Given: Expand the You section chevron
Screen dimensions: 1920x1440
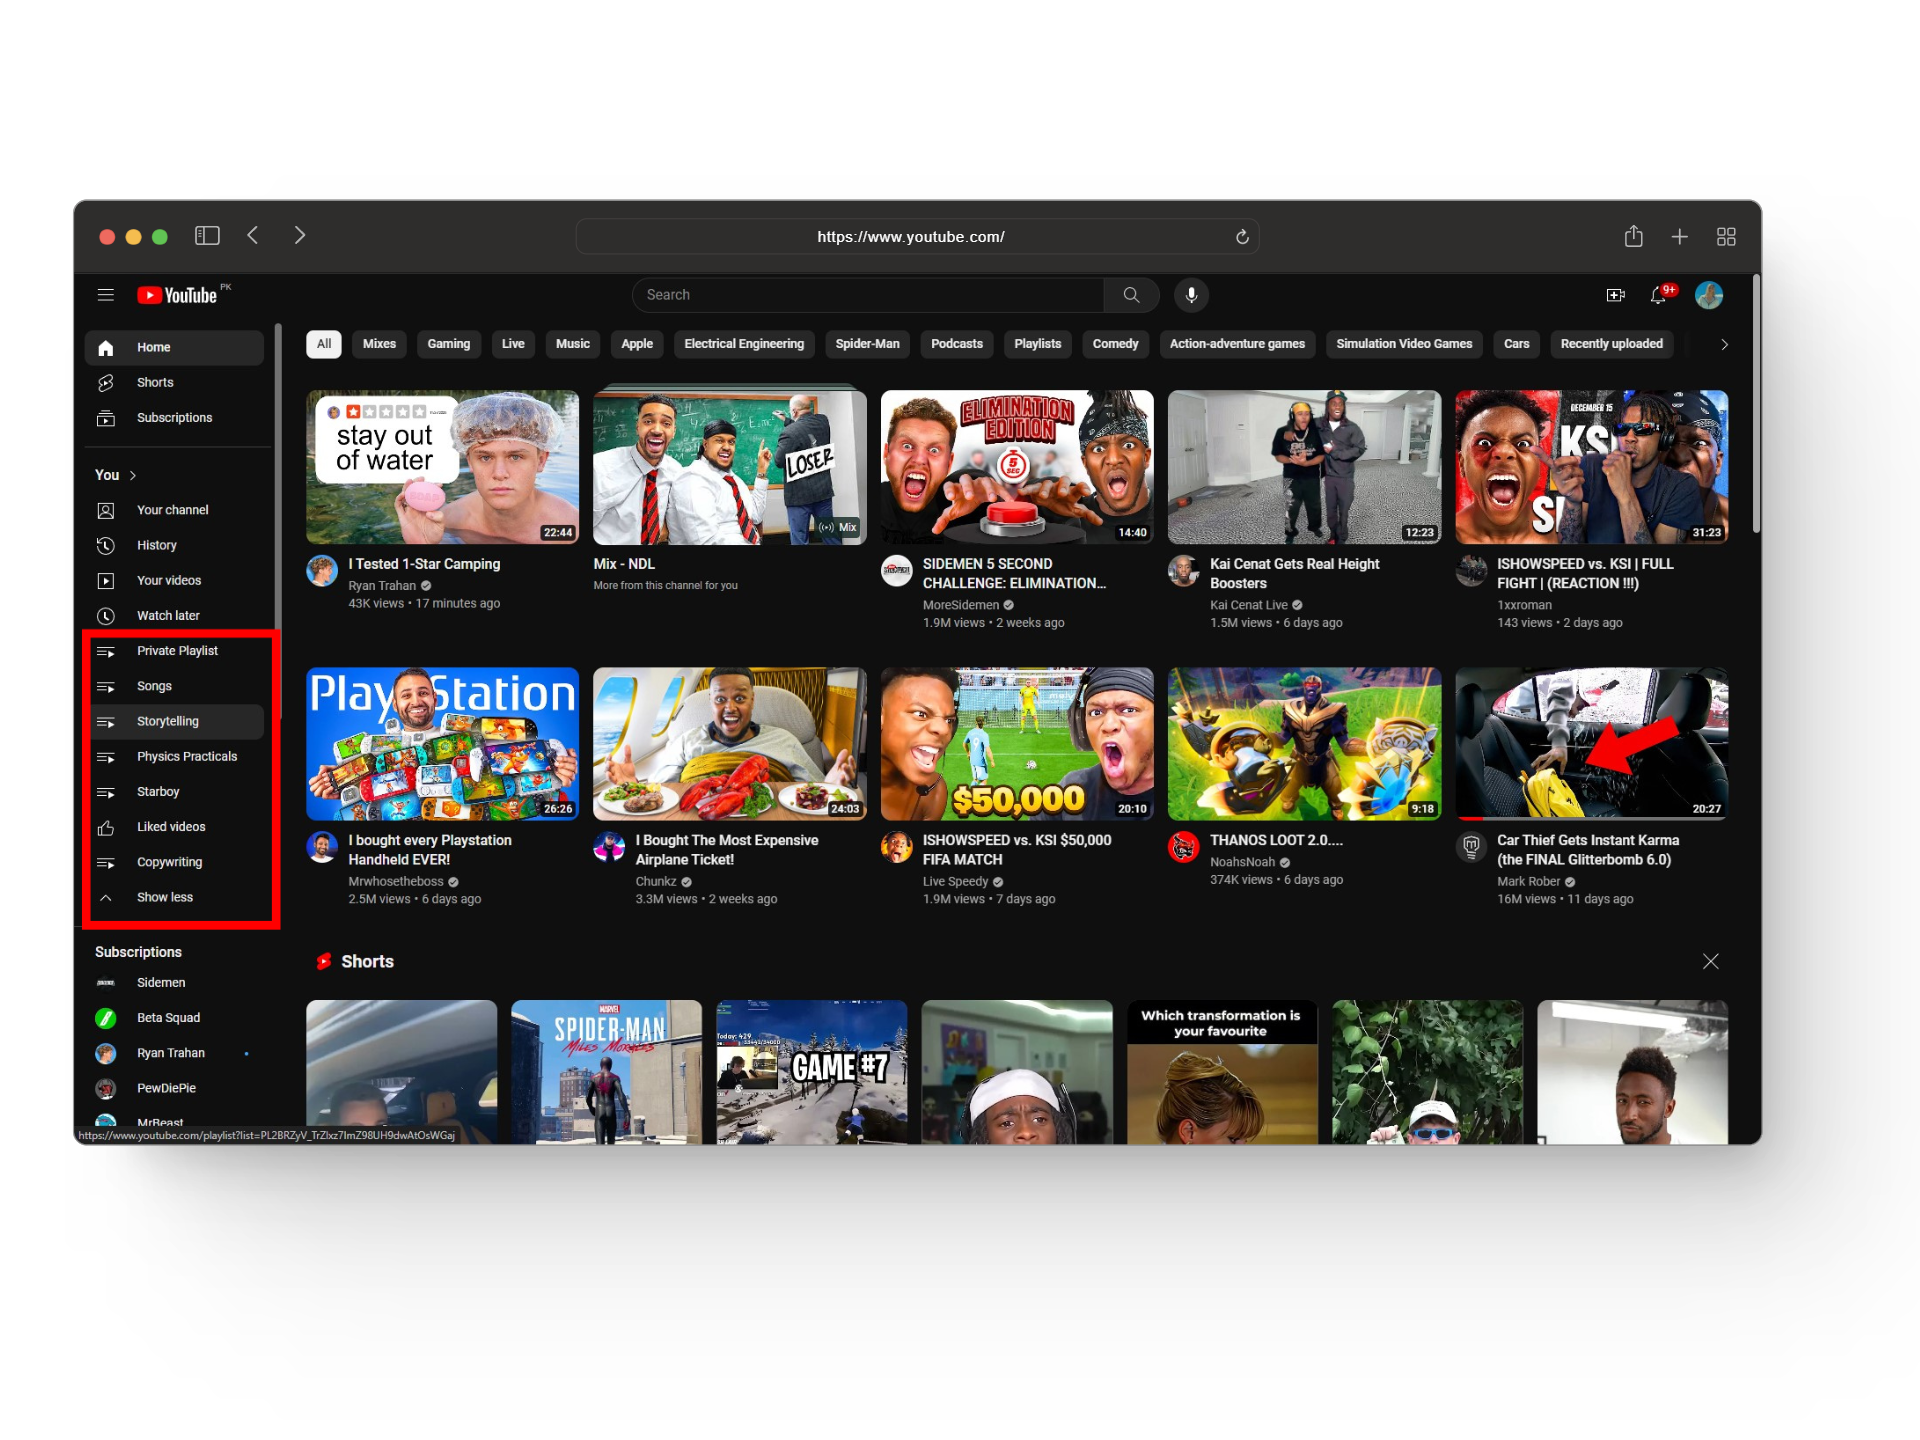Looking at the screenshot, I should click(x=132, y=475).
